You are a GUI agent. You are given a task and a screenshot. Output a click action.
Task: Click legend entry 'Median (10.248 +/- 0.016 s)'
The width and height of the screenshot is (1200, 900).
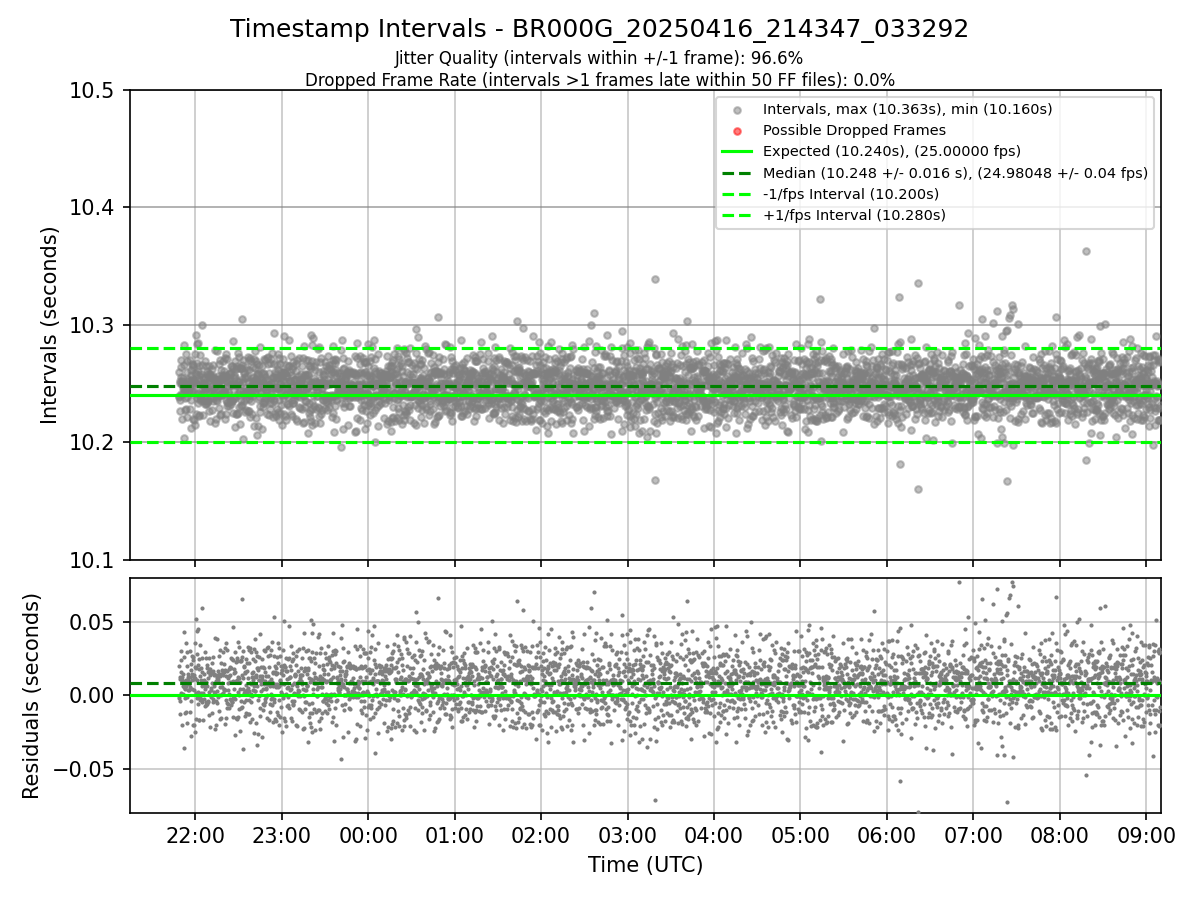955,173
